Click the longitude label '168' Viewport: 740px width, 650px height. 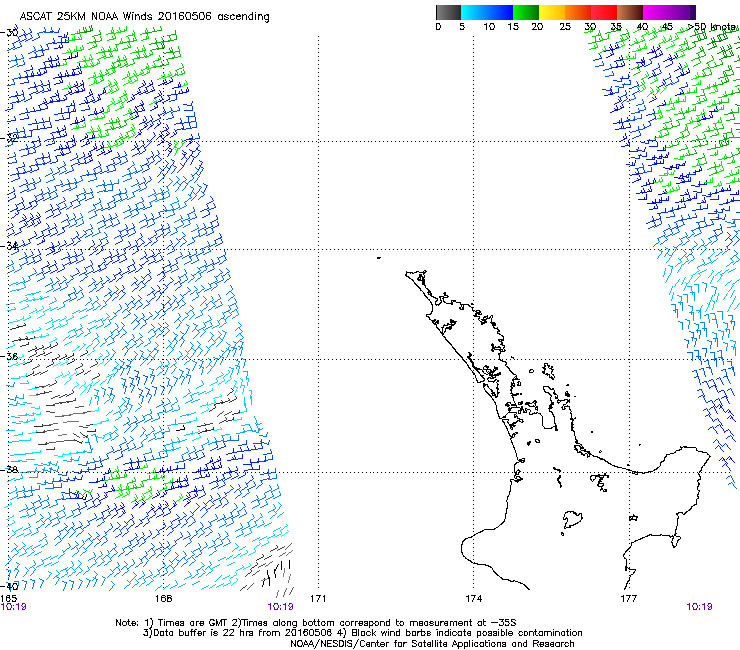[163, 599]
